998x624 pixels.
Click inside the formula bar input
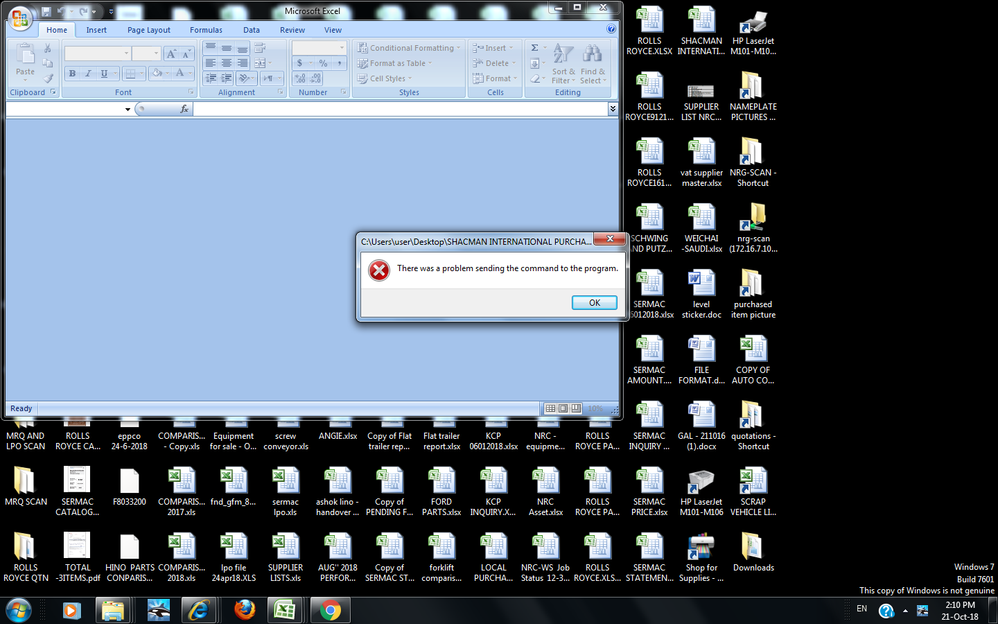coord(400,109)
